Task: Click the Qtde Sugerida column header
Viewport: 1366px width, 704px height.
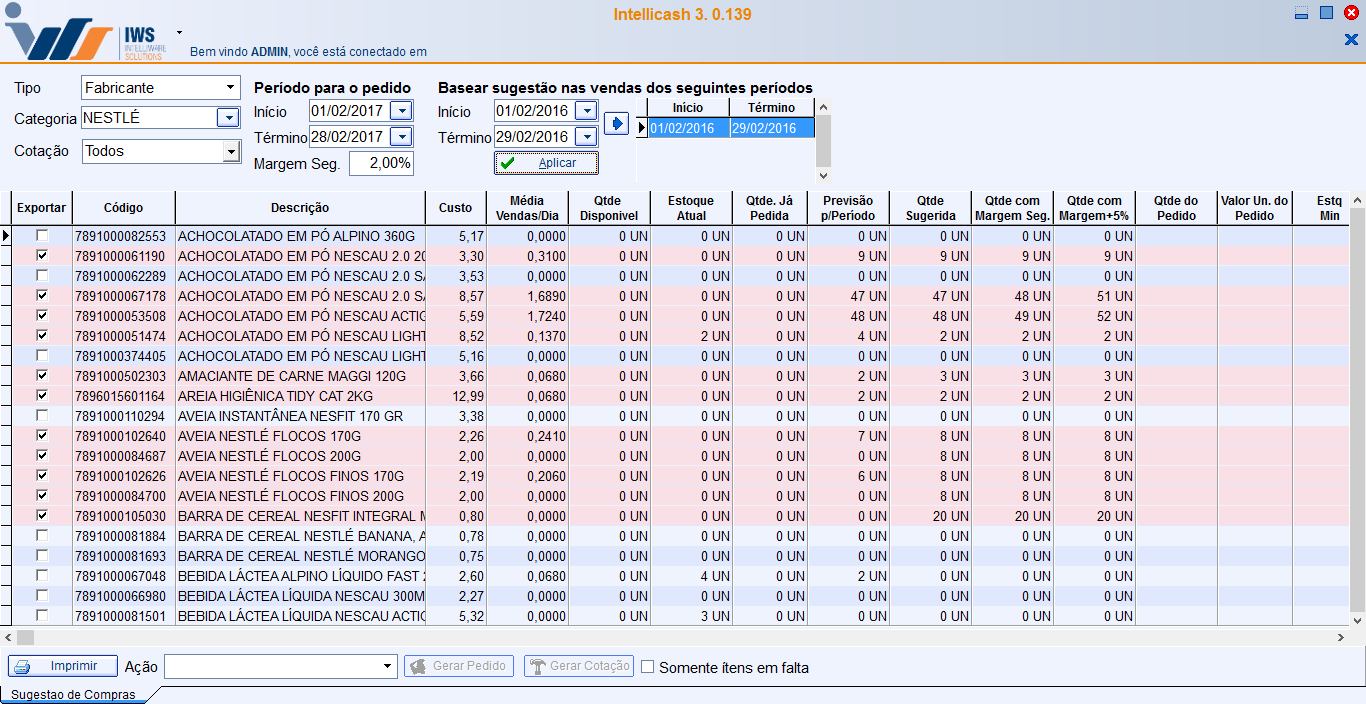Action: (x=931, y=208)
